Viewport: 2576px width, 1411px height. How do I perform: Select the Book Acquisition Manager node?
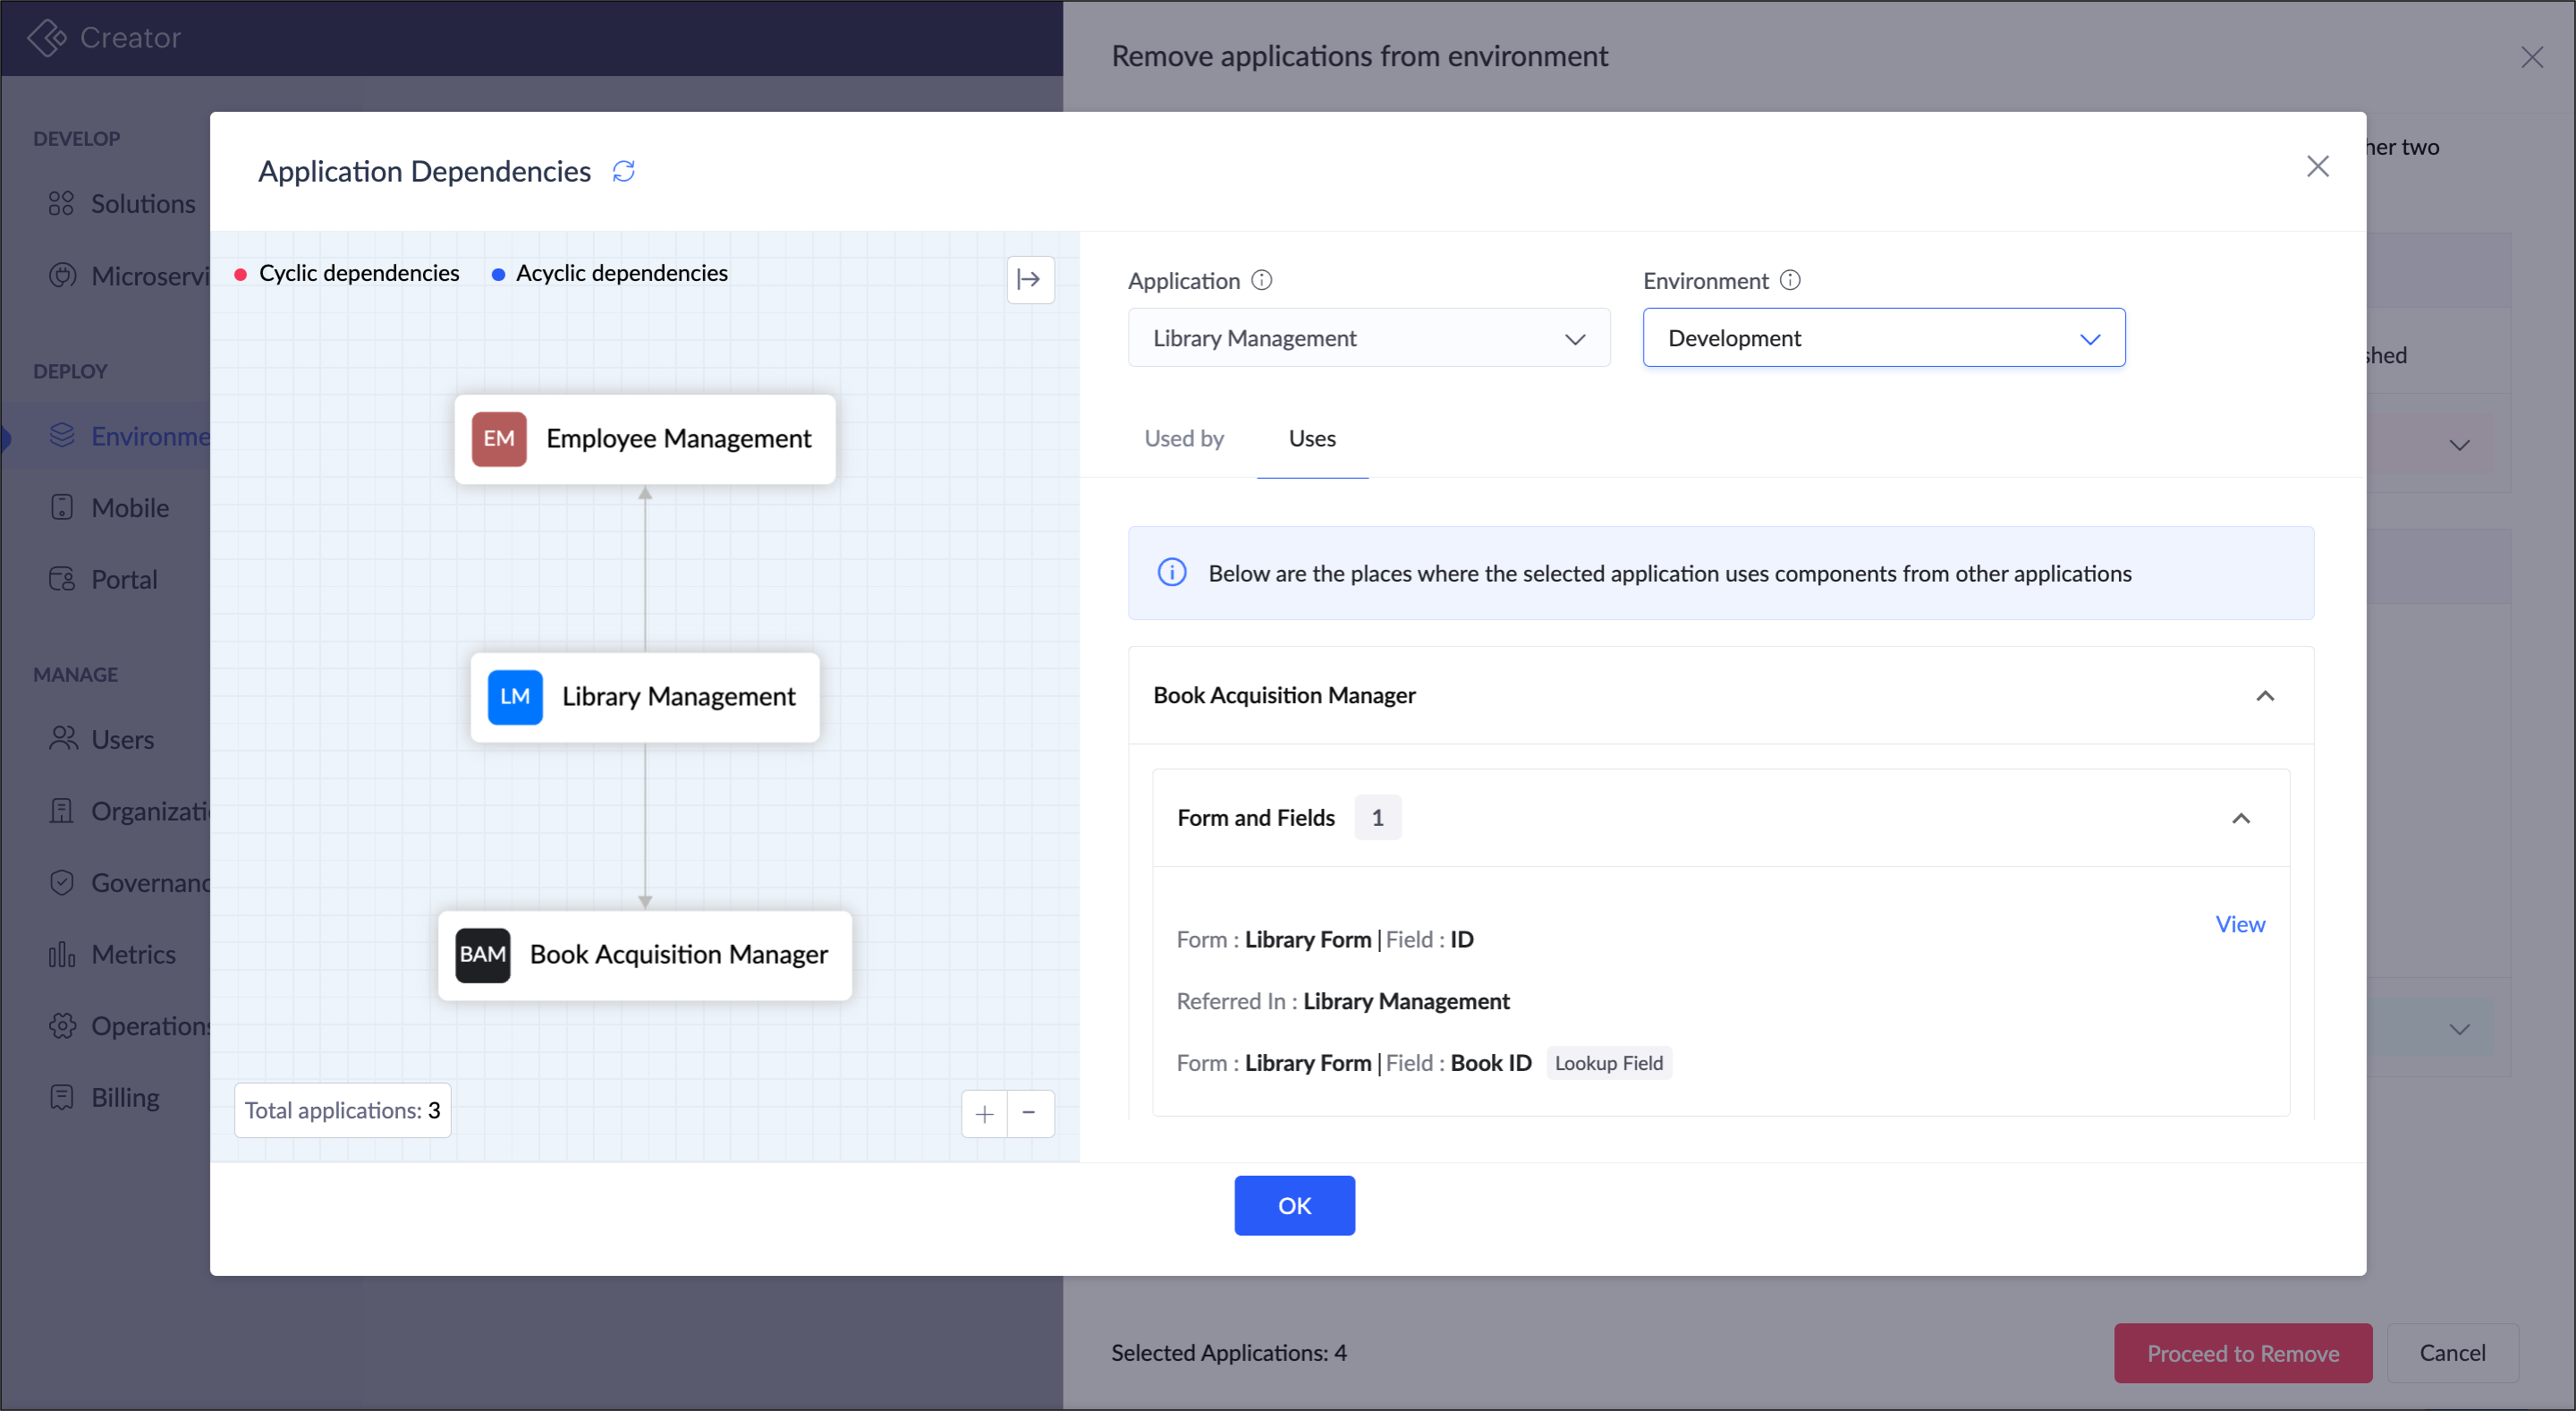tap(645, 954)
